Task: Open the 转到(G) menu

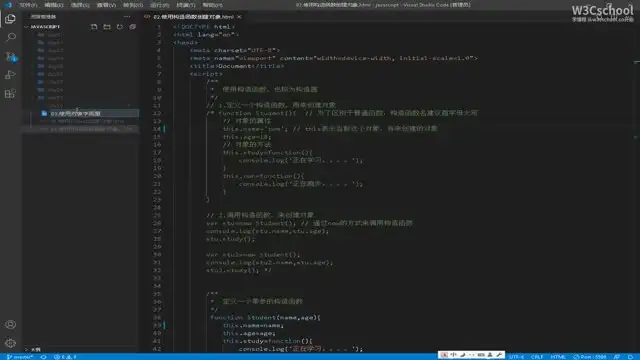Action: (133, 5)
